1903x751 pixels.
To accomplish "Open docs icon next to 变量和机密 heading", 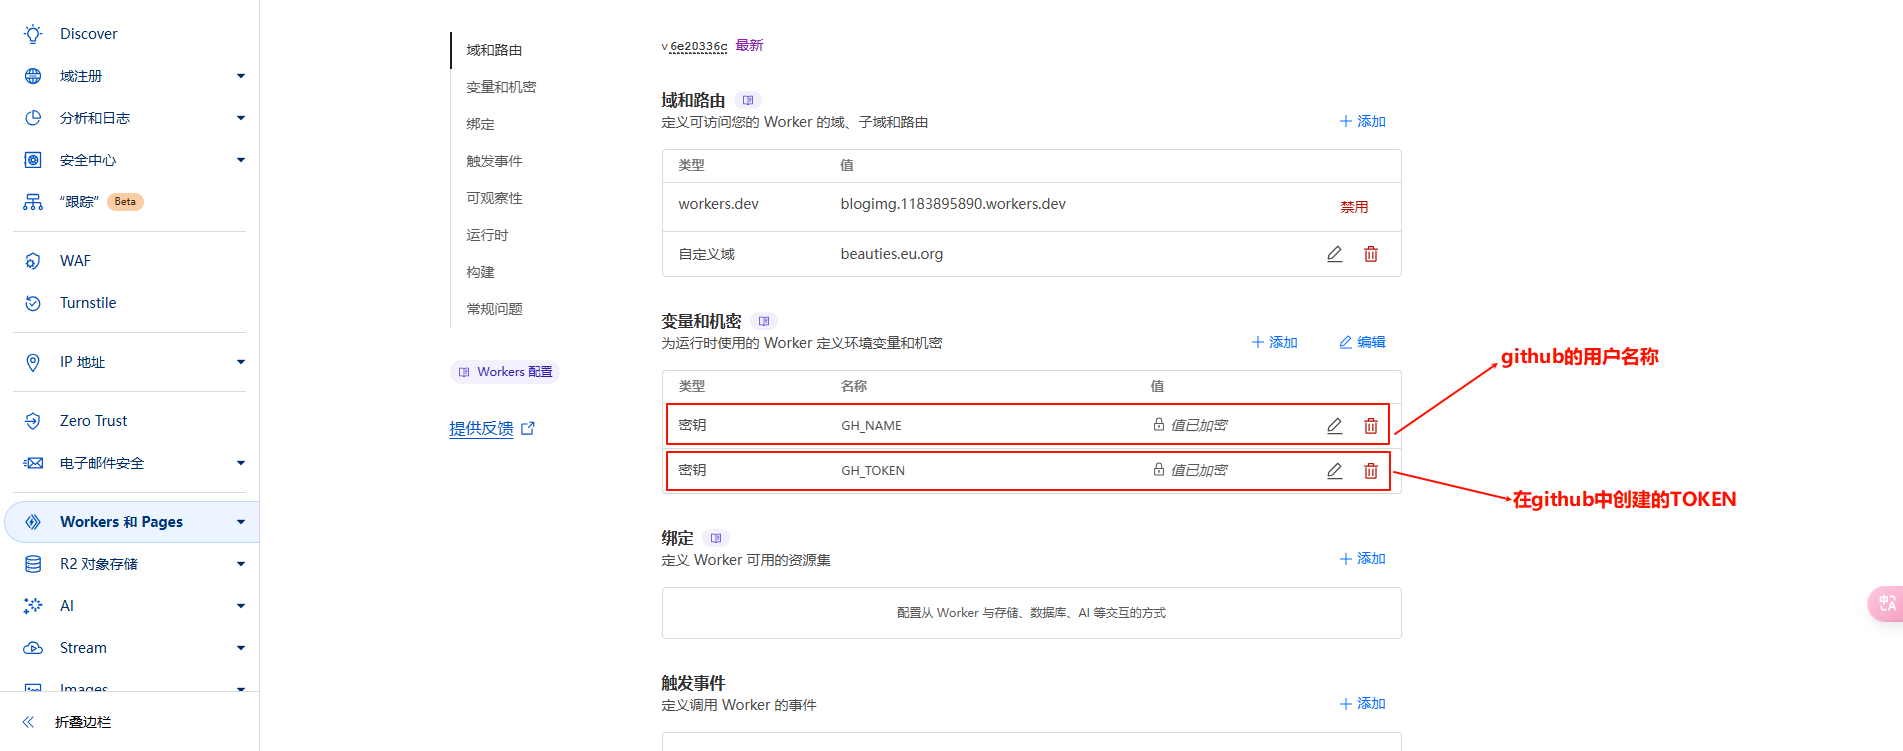I will point(764,321).
